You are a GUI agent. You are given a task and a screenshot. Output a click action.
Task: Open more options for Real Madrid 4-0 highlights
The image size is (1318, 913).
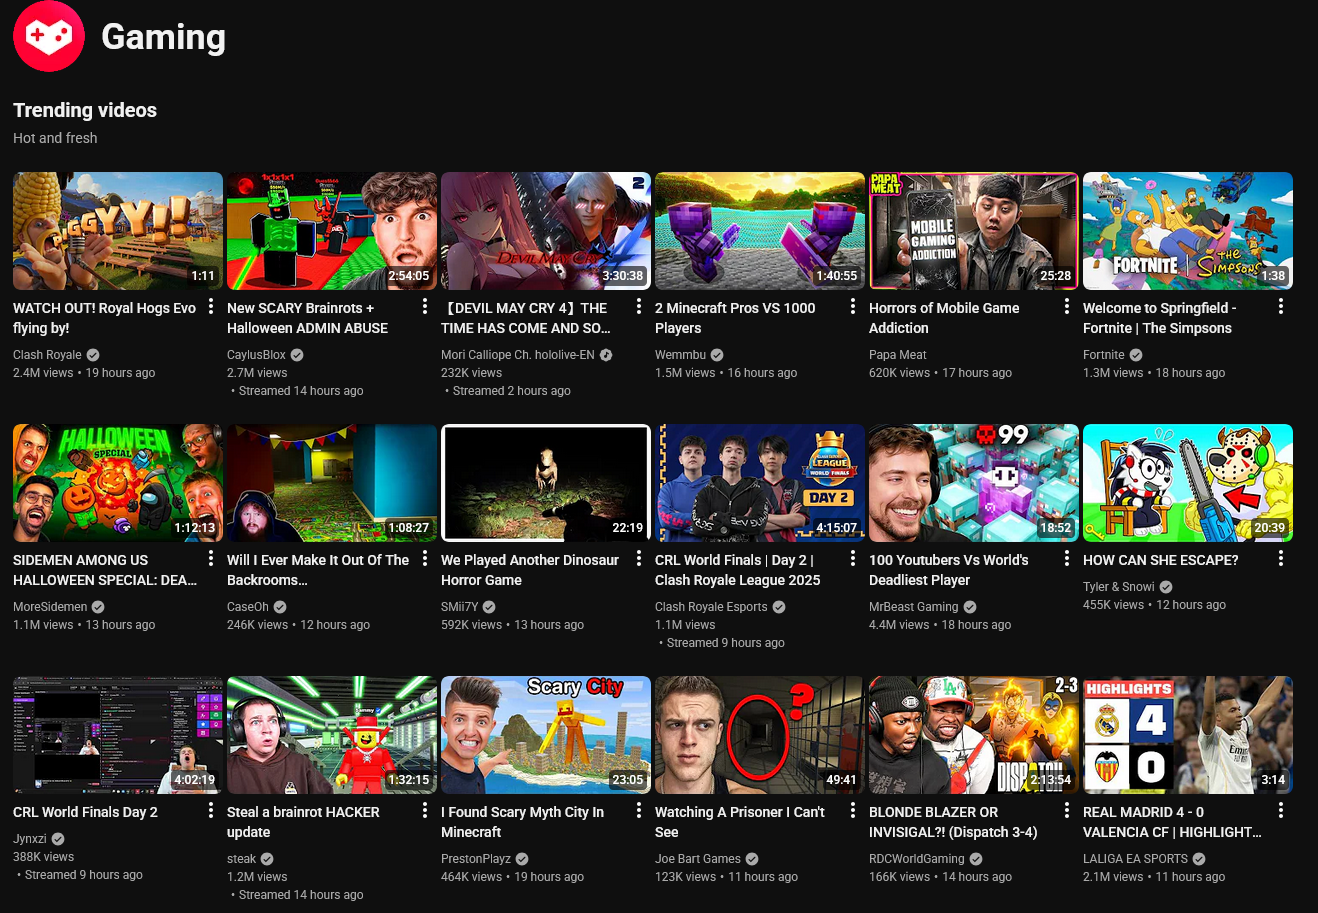click(1281, 811)
